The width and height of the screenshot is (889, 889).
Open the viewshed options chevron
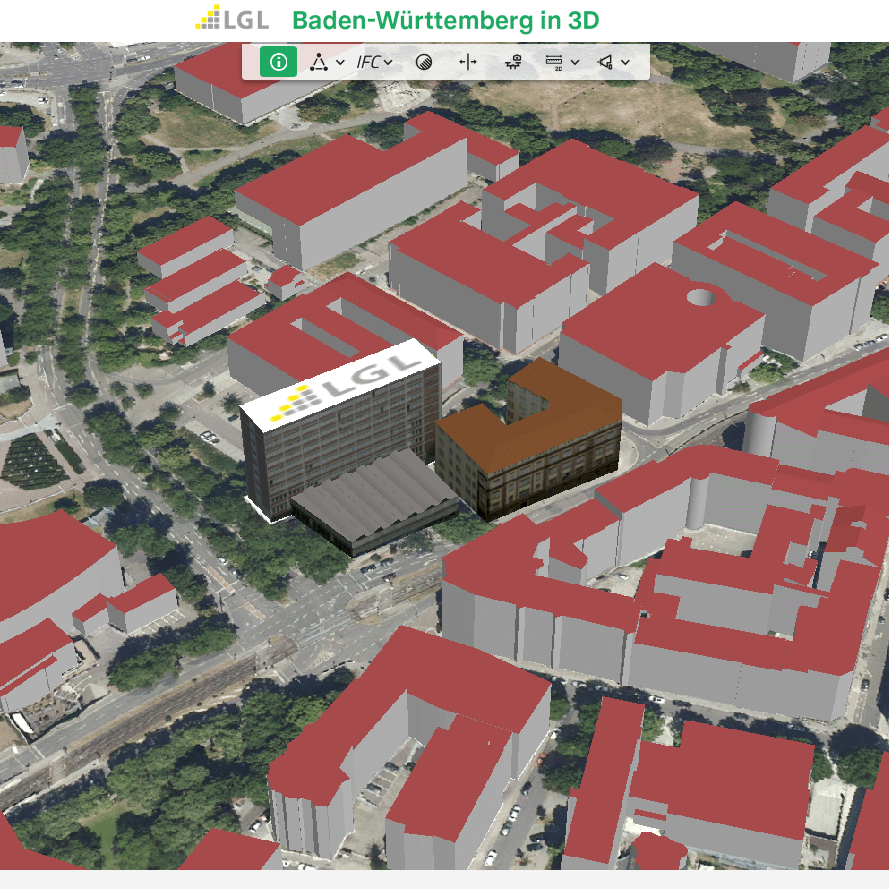click(x=626, y=62)
